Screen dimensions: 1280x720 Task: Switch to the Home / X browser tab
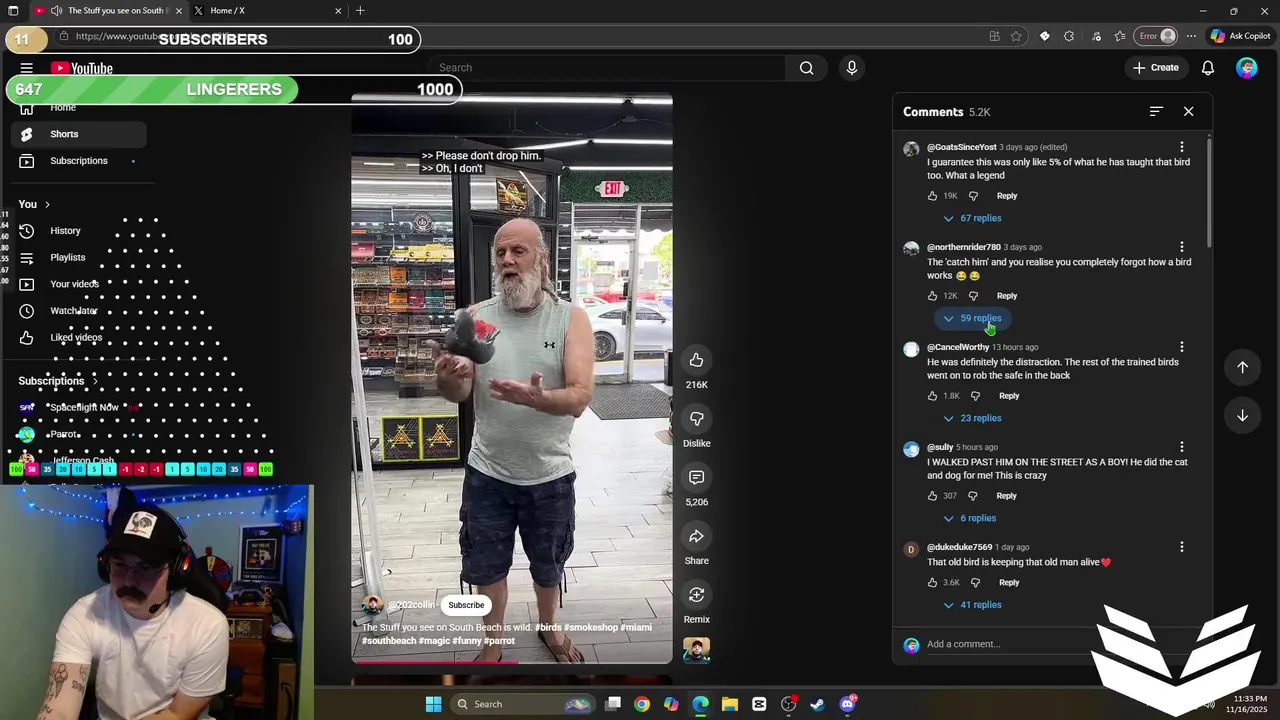[265, 11]
